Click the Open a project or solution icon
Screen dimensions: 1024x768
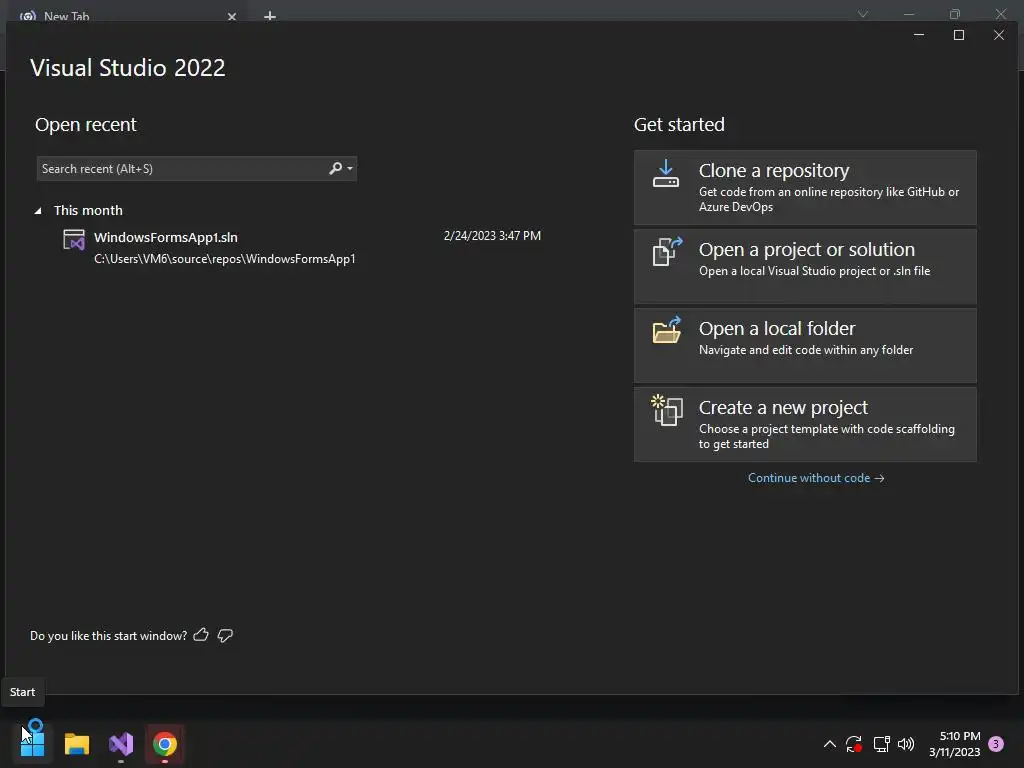[667, 251]
